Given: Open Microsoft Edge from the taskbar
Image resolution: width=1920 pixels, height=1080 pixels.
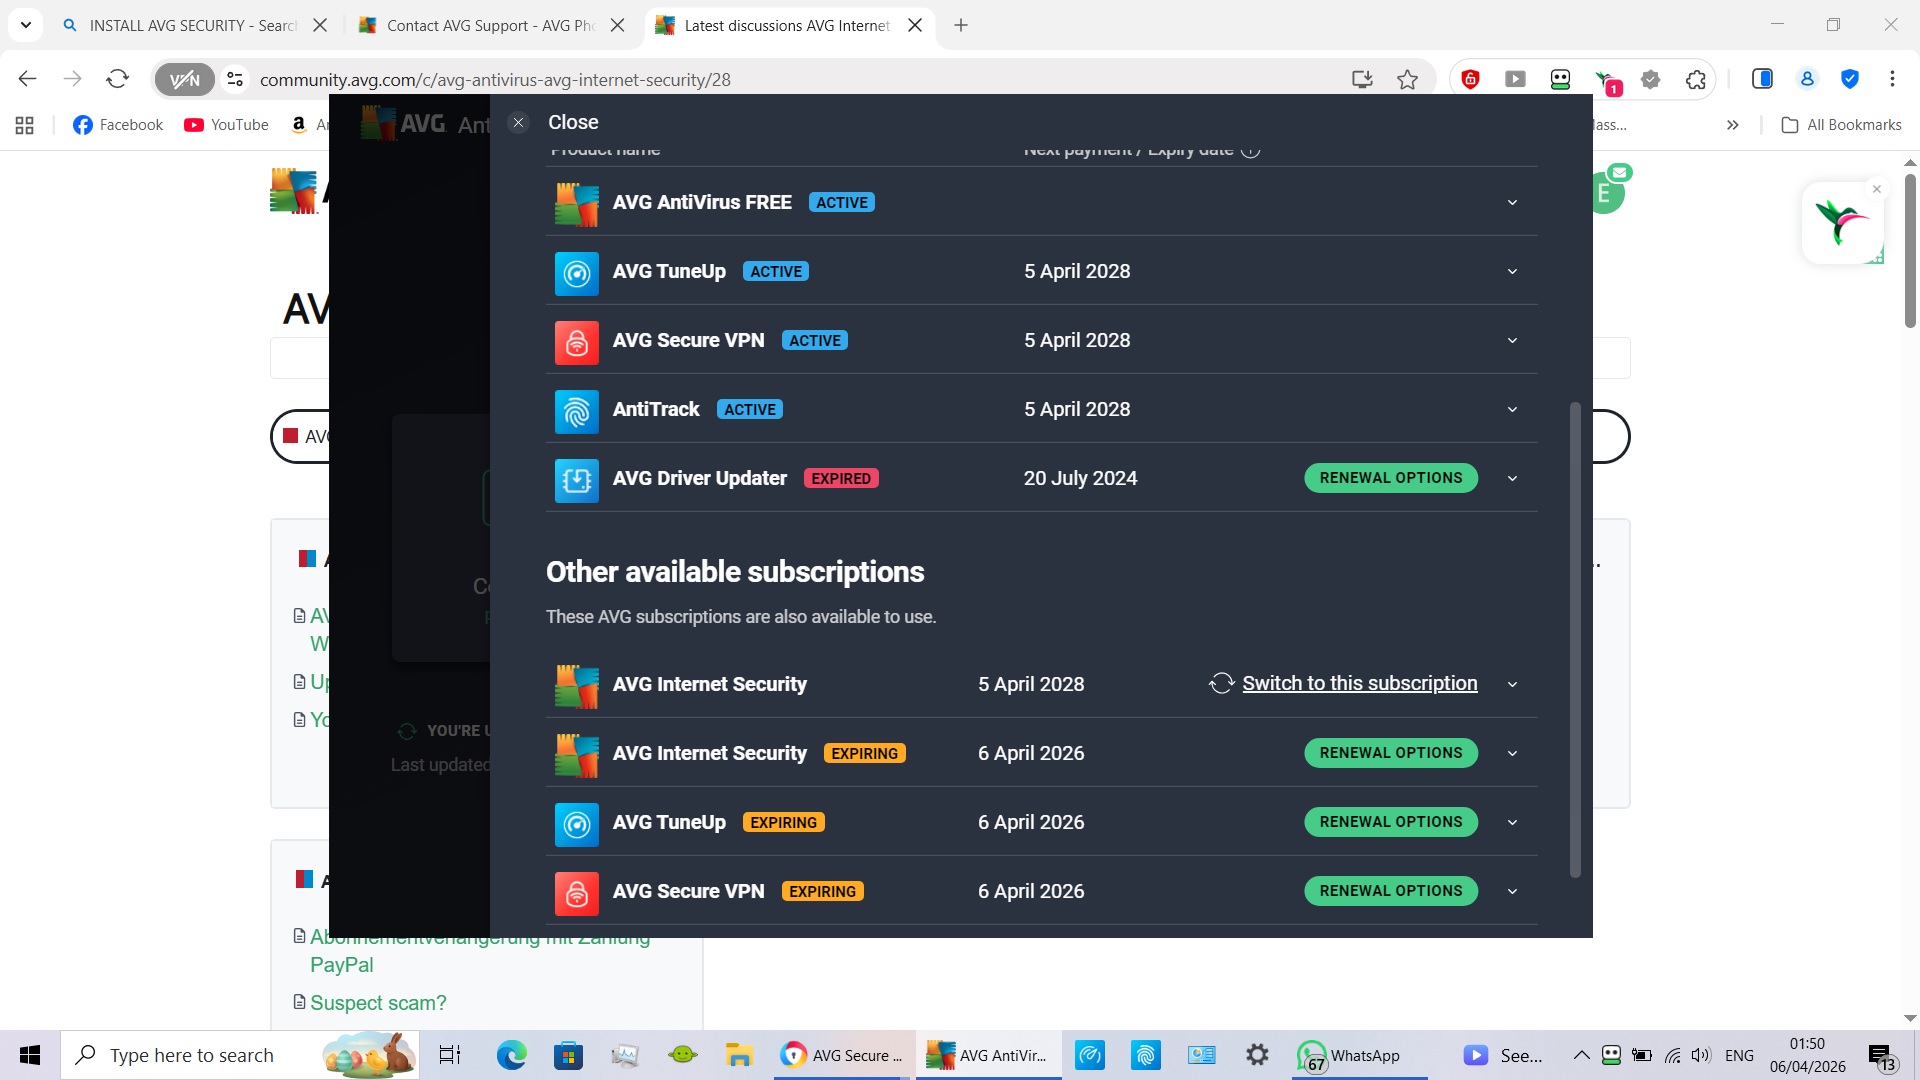Looking at the screenshot, I should (511, 1055).
